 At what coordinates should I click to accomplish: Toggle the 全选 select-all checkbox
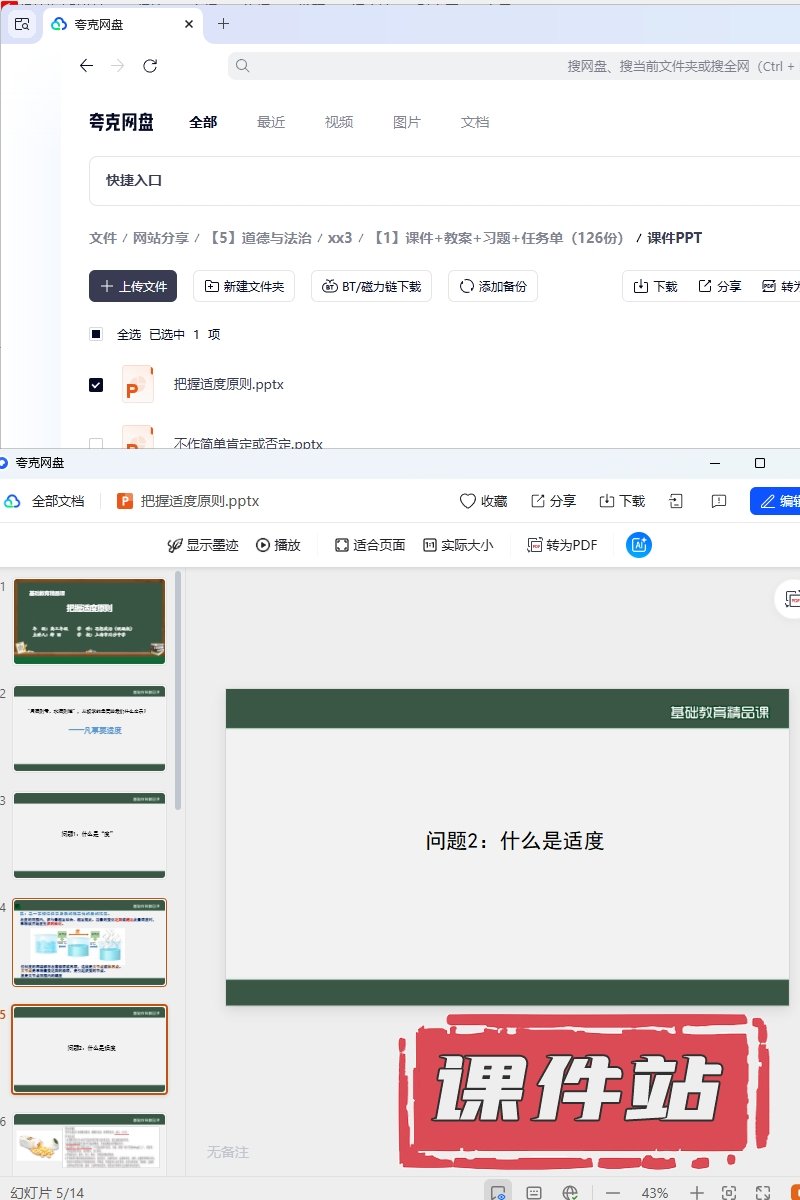(96, 334)
